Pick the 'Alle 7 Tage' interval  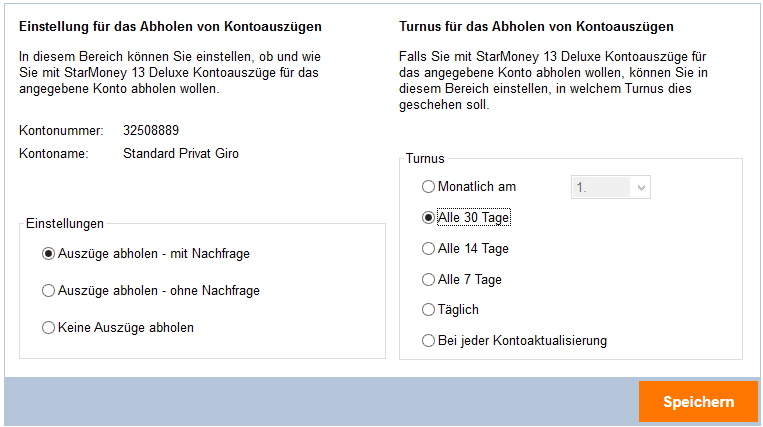429,279
